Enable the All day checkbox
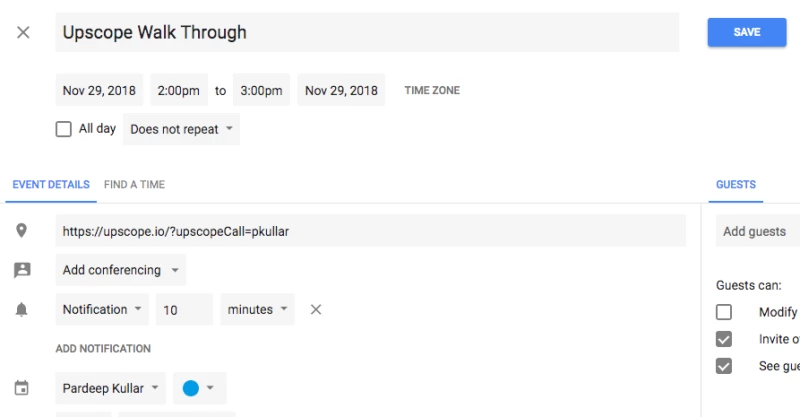Viewport: 800px width, 417px height. [64, 129]
